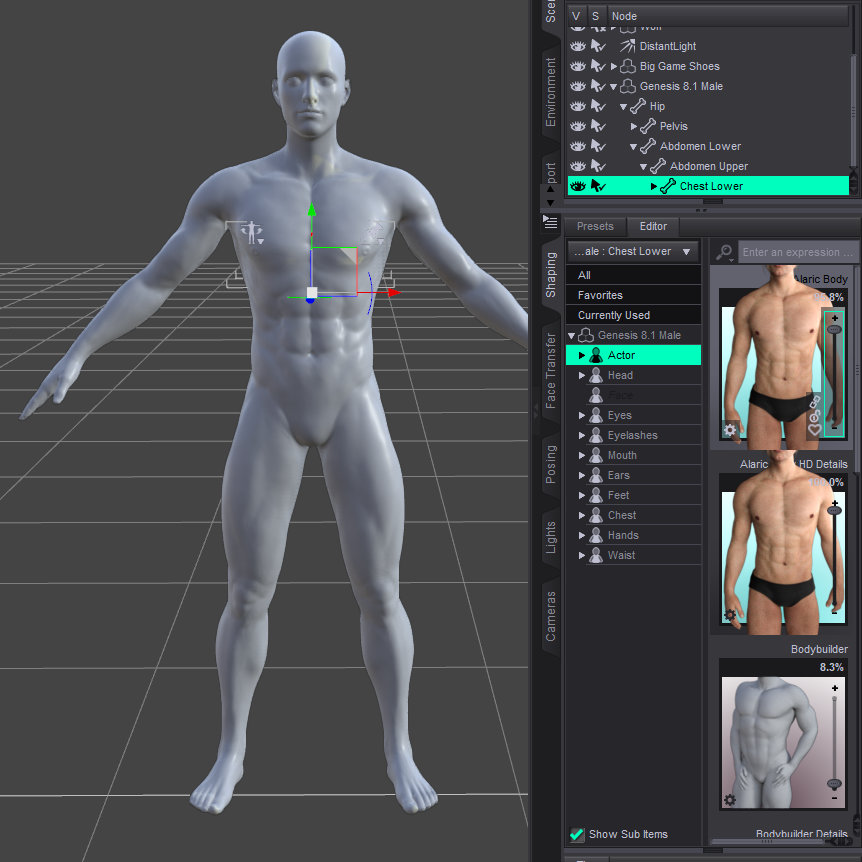The image size is (862, 862).
Task: Click the search magnifier icon in Shaping pane
Action: (x=724, y=252)
